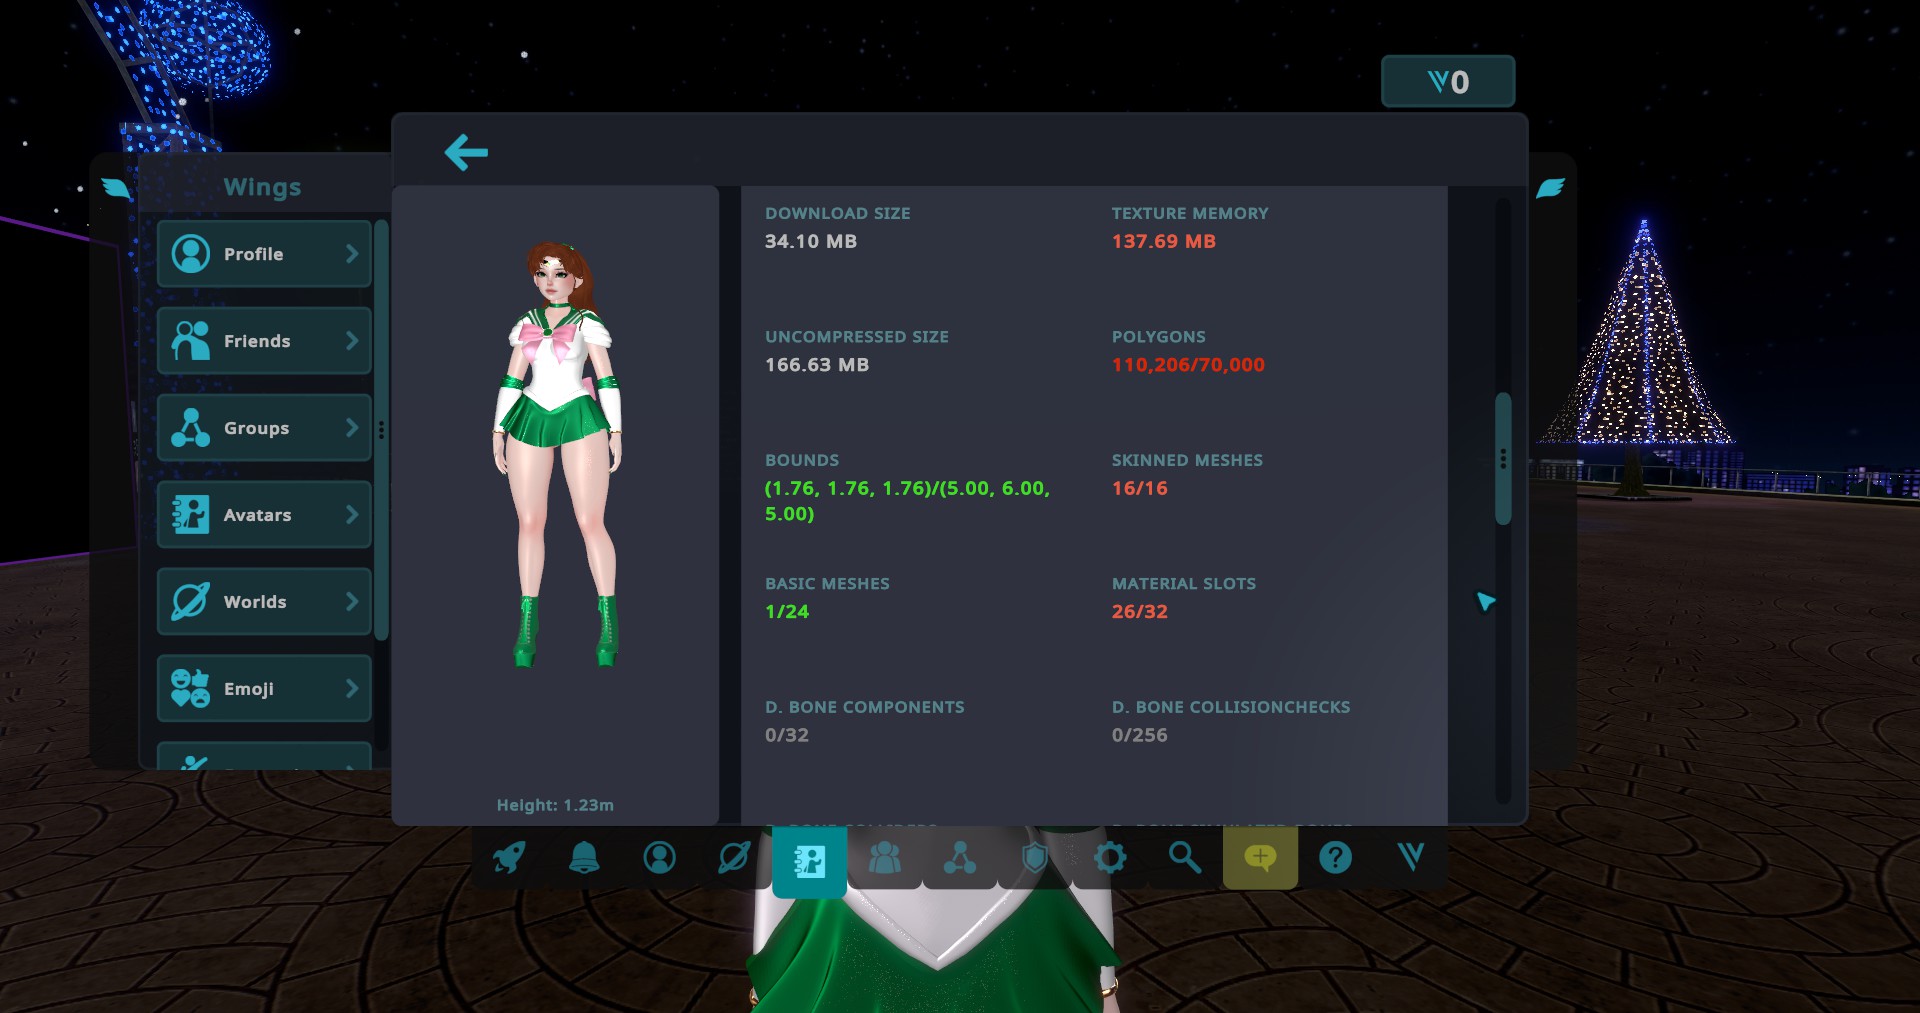Go back with the arrow icon

(x=466, y=152)
